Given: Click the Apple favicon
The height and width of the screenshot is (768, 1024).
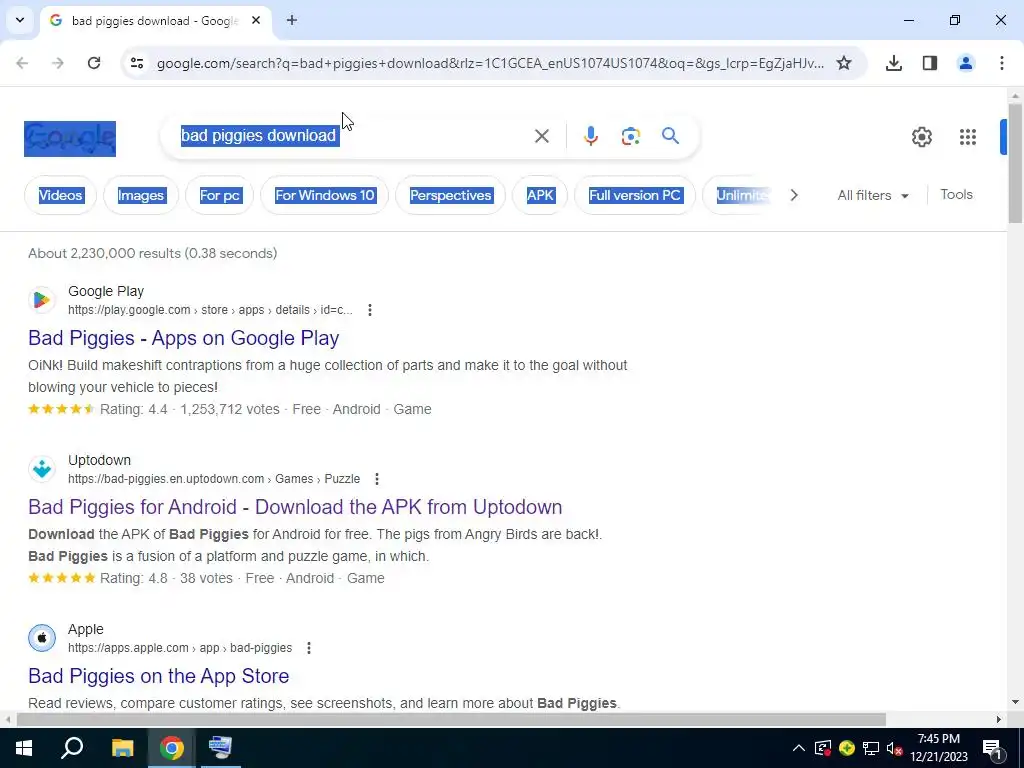Looking at the screenshot, I should (42, 638).
